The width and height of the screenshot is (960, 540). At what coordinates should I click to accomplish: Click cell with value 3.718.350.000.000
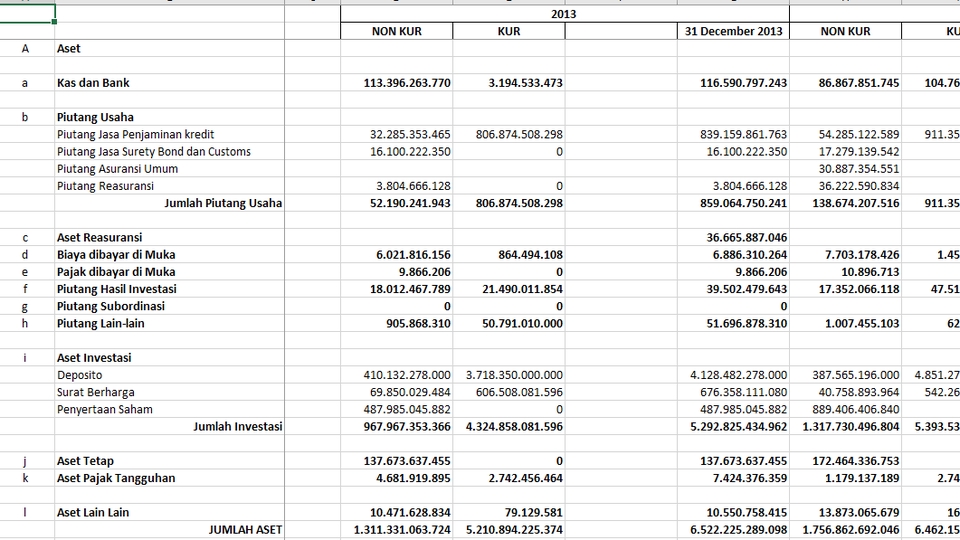(509, 374)
